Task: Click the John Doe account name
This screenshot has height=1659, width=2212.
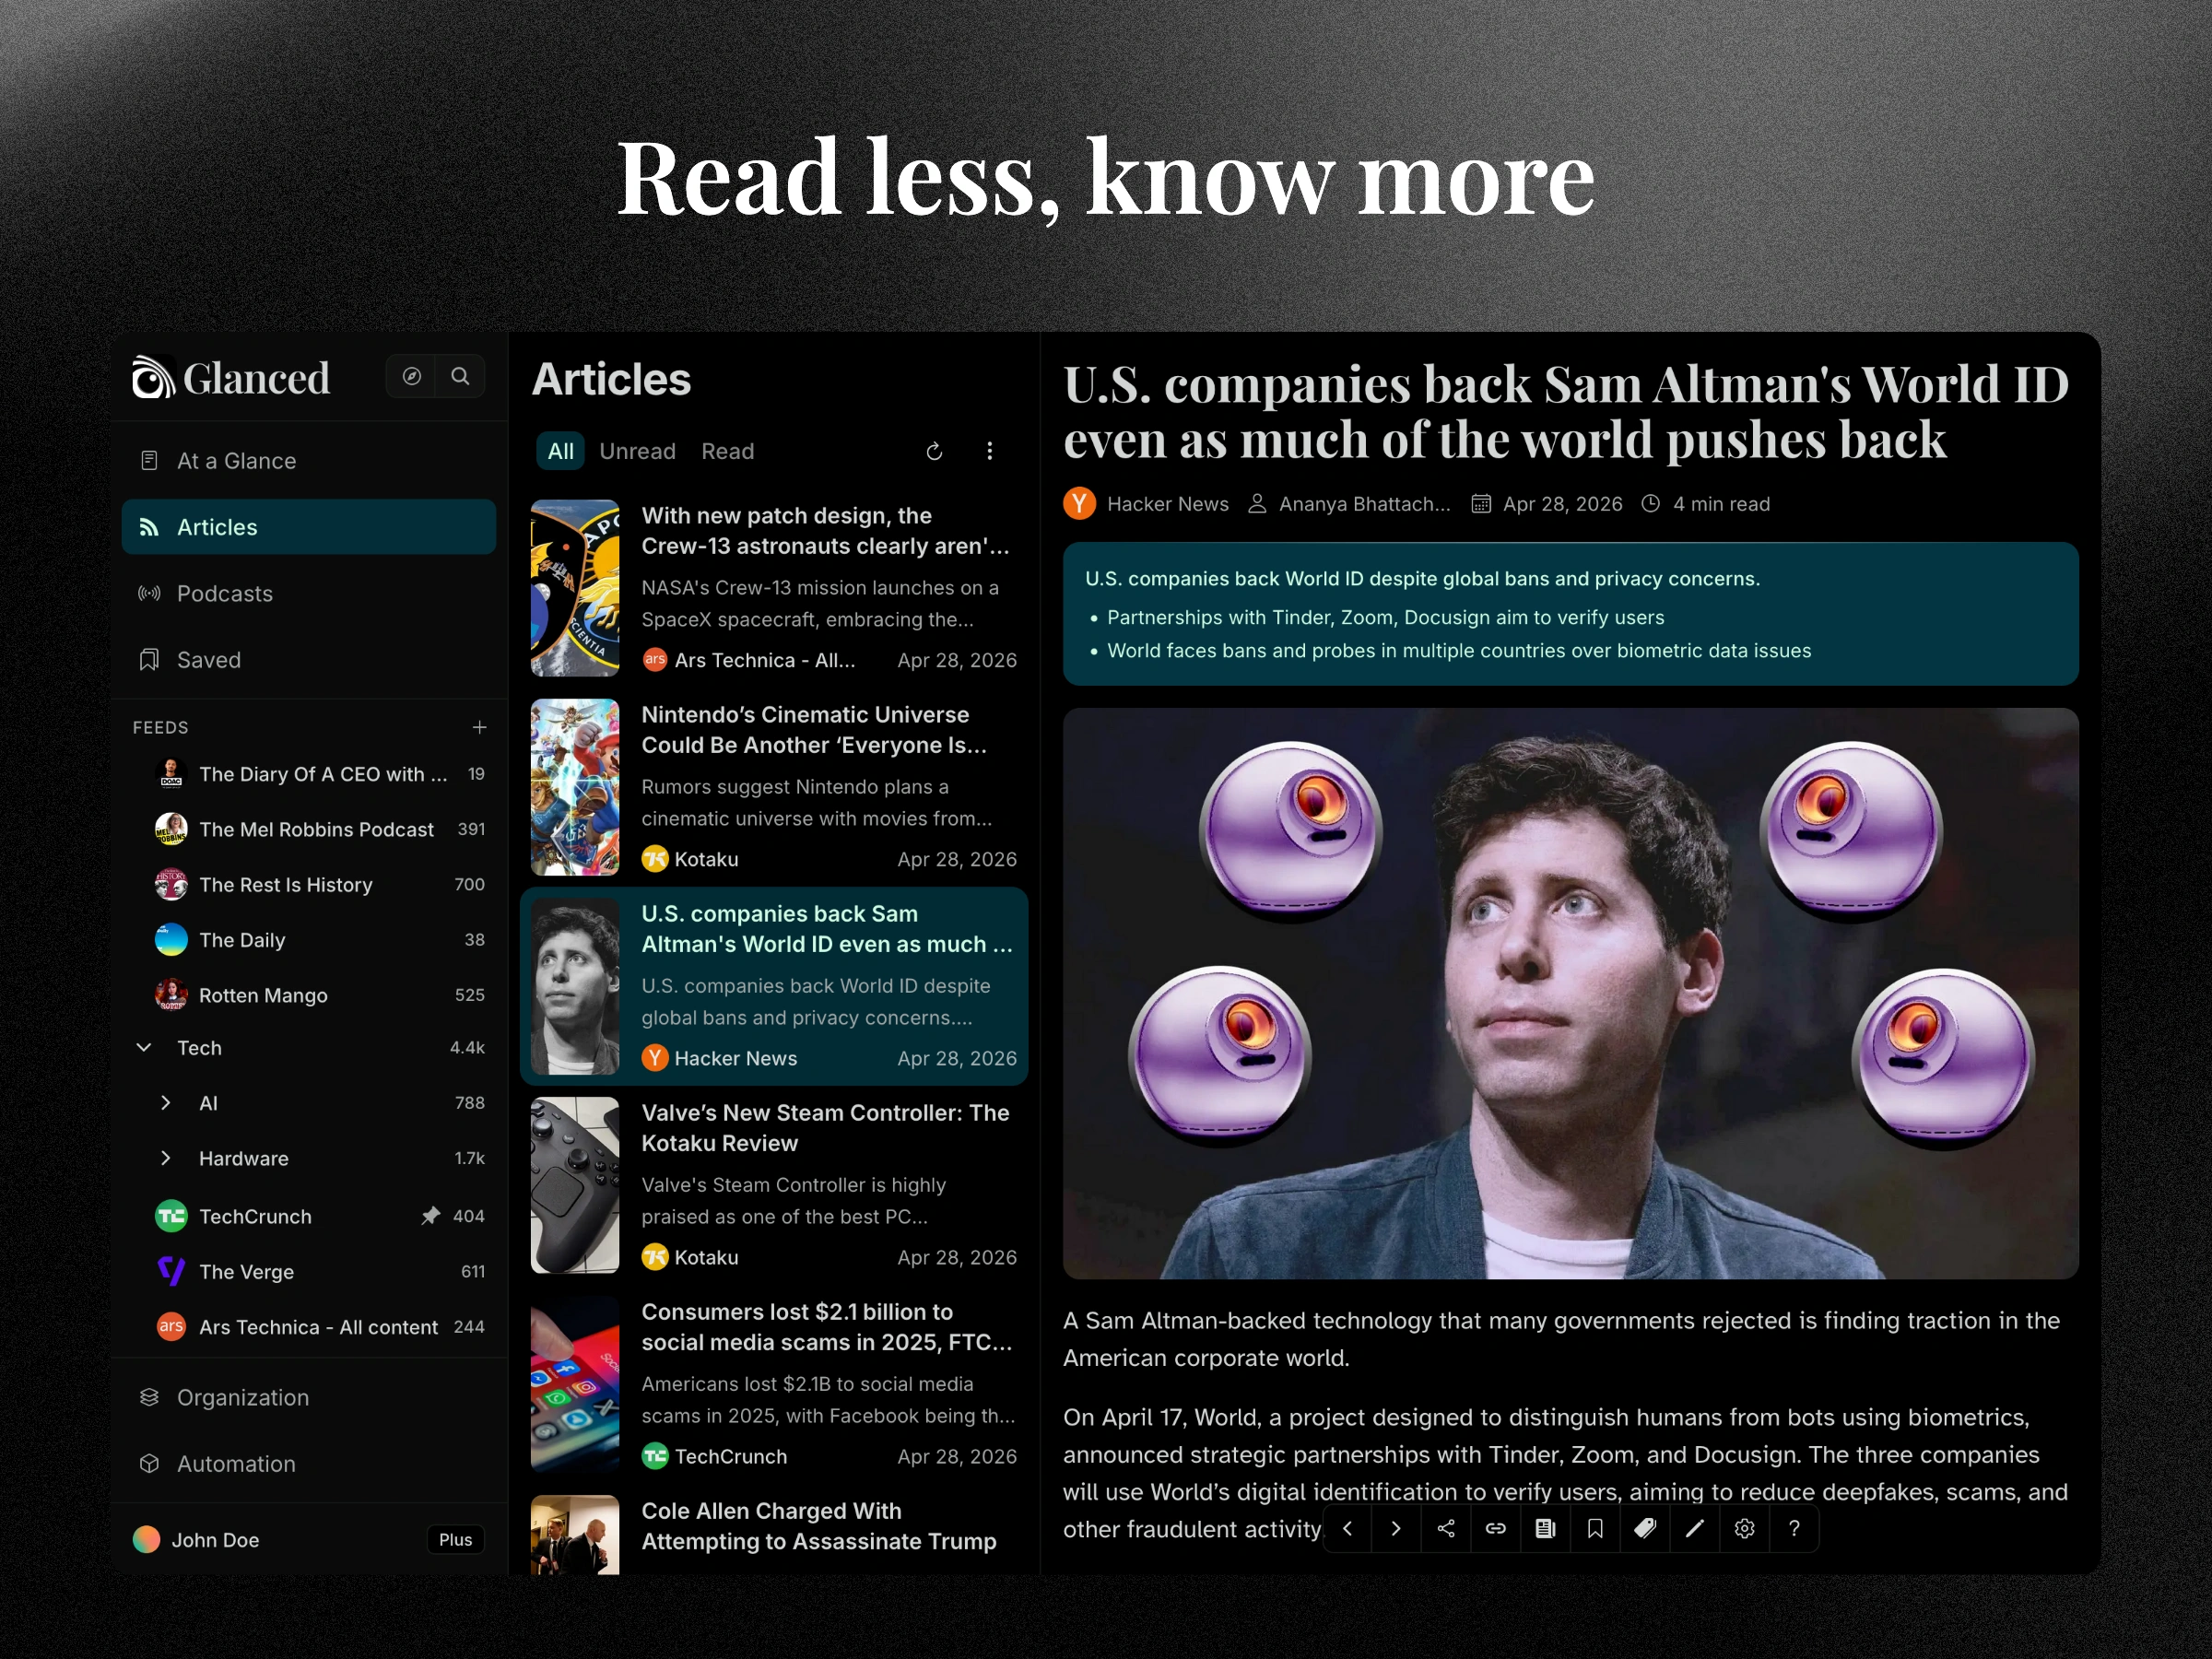Action: point(215,1540)
